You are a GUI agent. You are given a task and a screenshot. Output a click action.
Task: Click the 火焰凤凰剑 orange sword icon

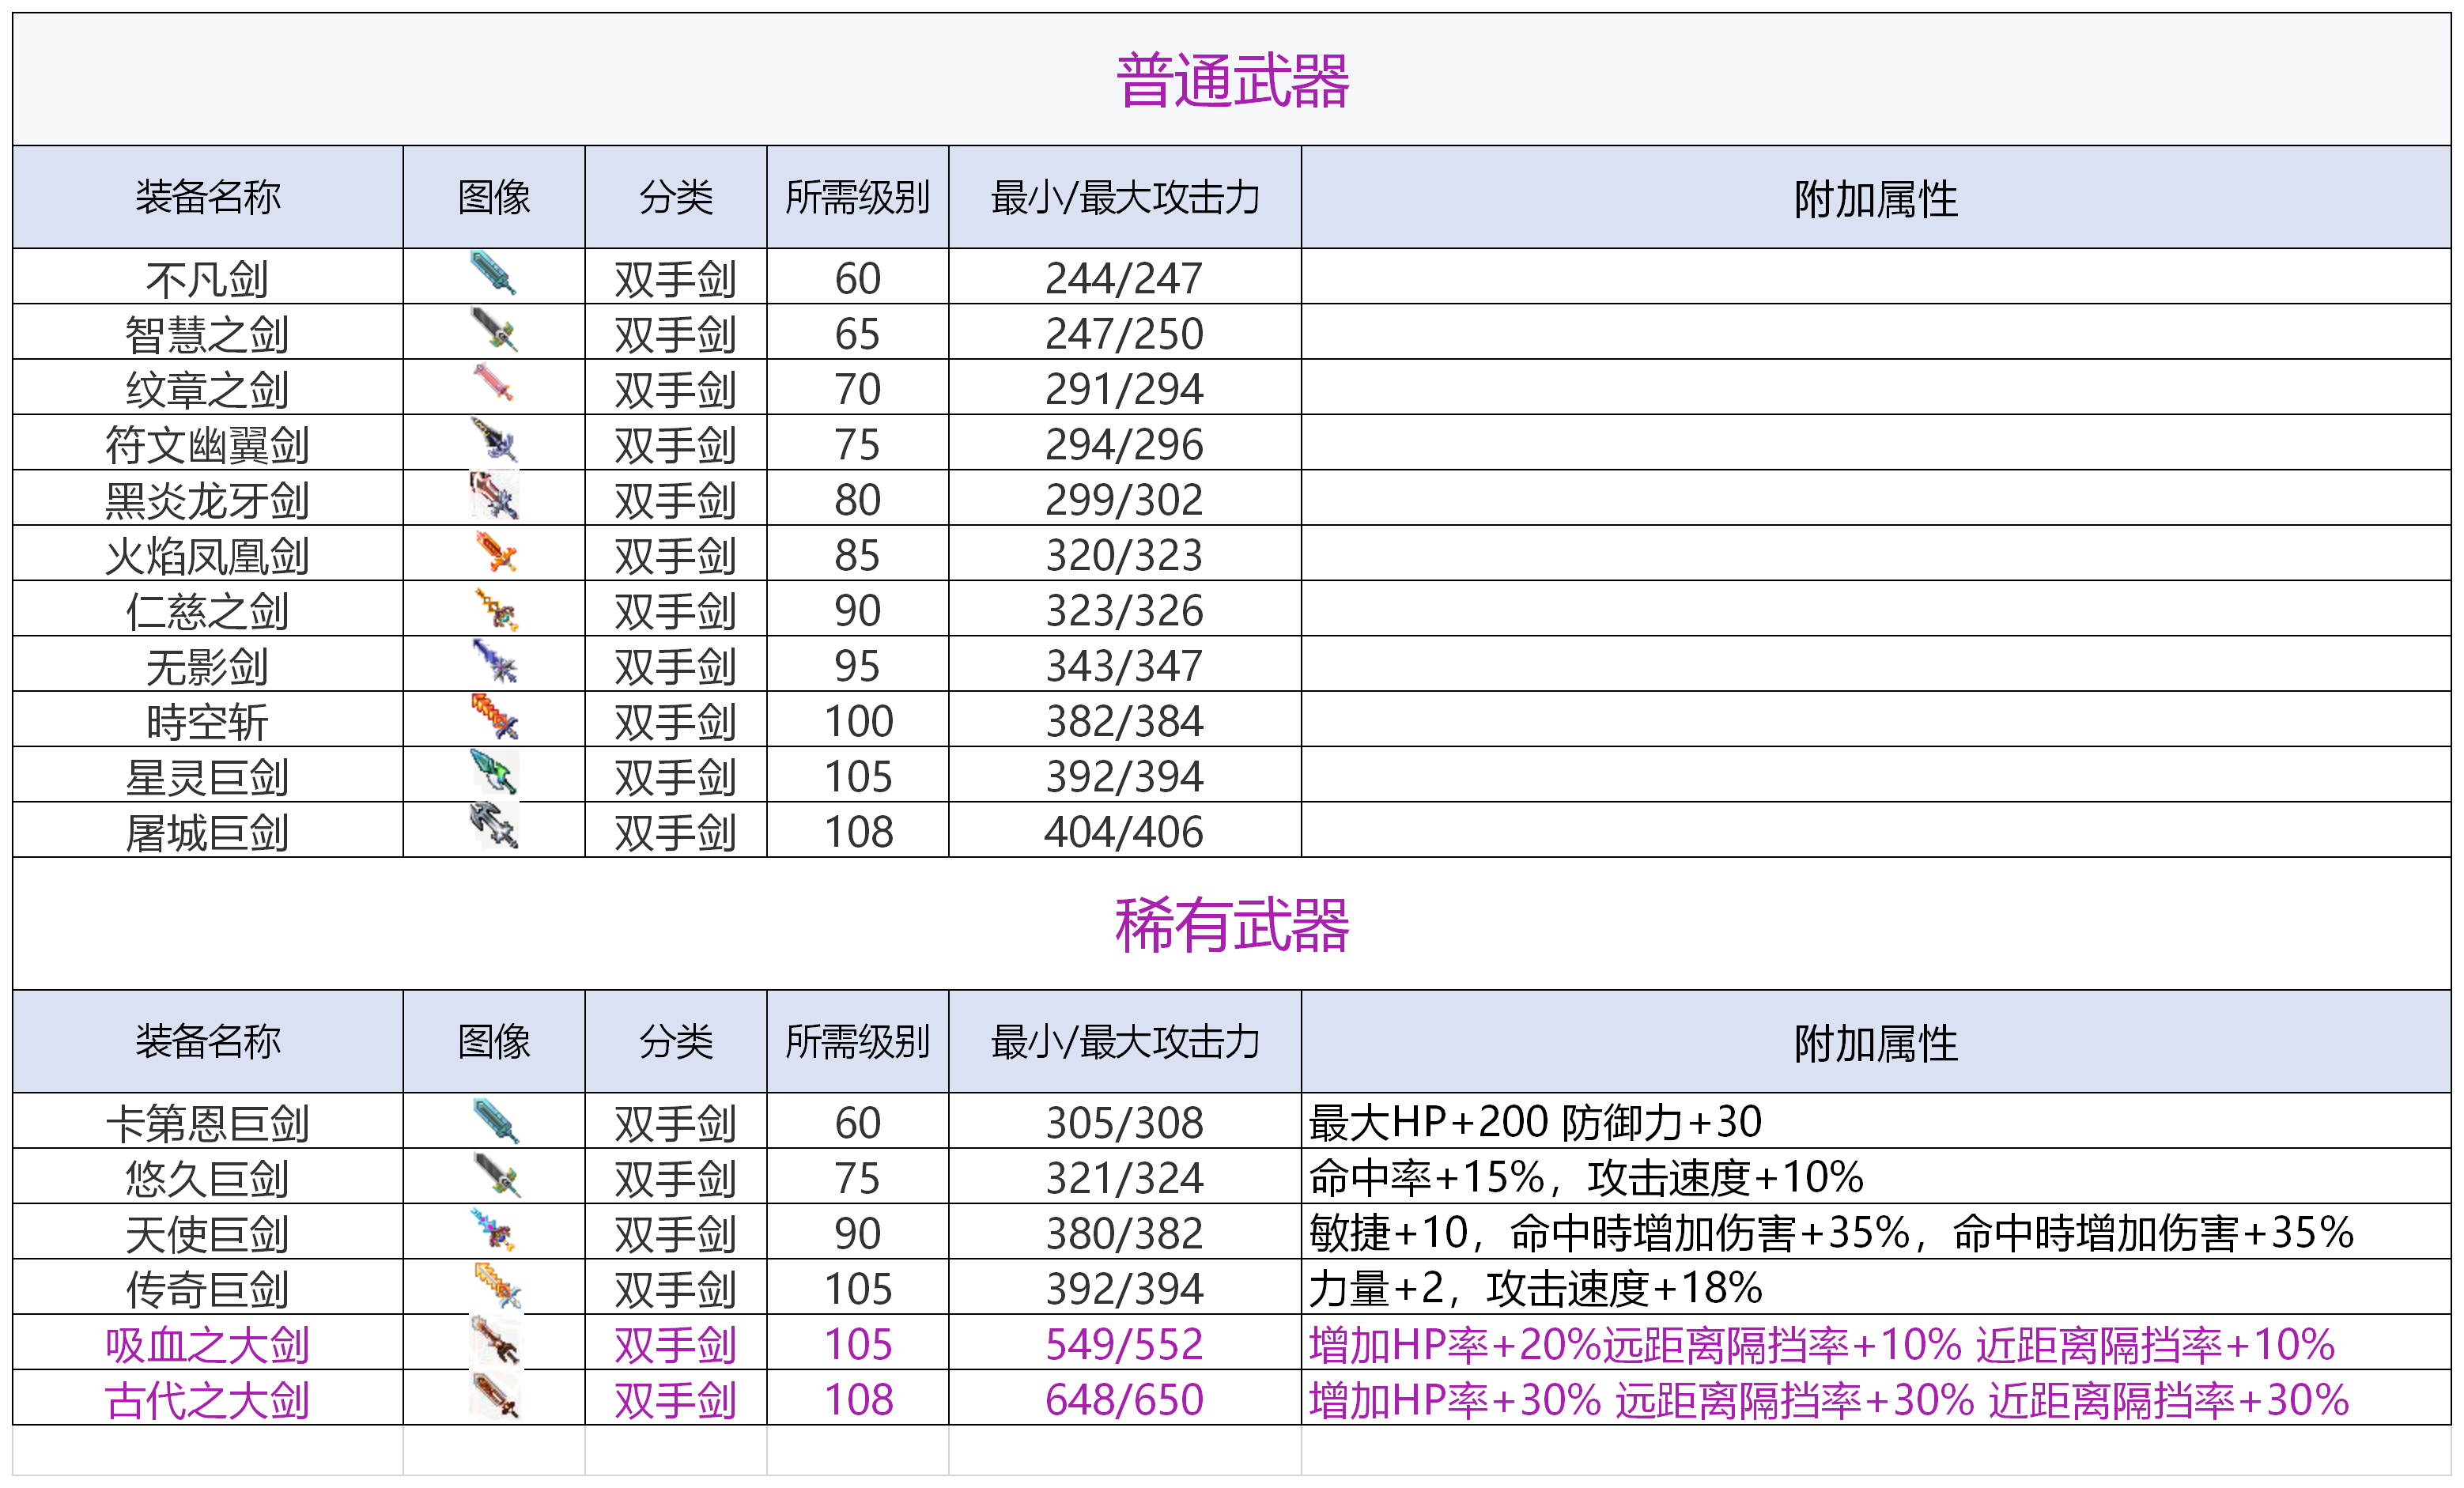495,552
